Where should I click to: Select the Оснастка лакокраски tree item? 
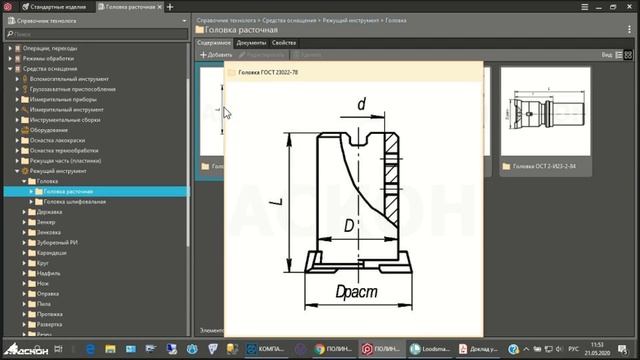(x=58, y=140)
